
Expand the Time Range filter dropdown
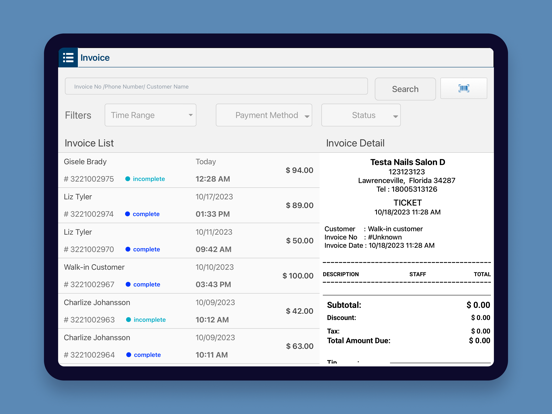point(150,115)
